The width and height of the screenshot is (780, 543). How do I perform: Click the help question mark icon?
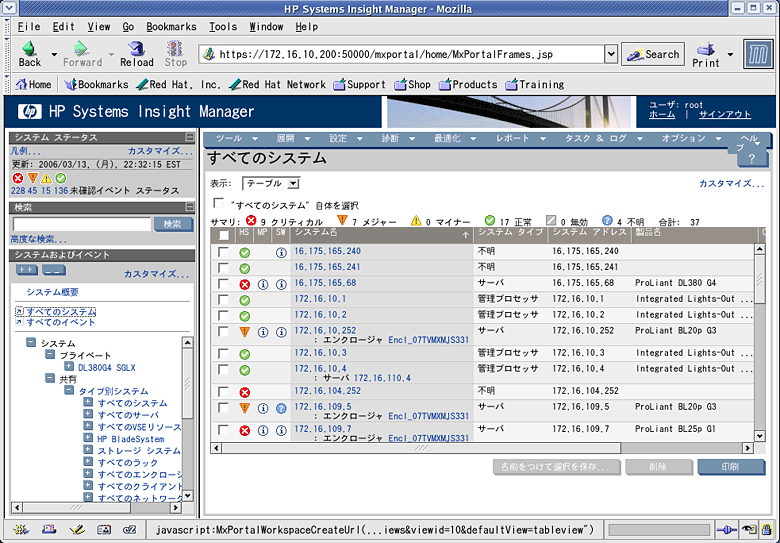pos(752,159)
